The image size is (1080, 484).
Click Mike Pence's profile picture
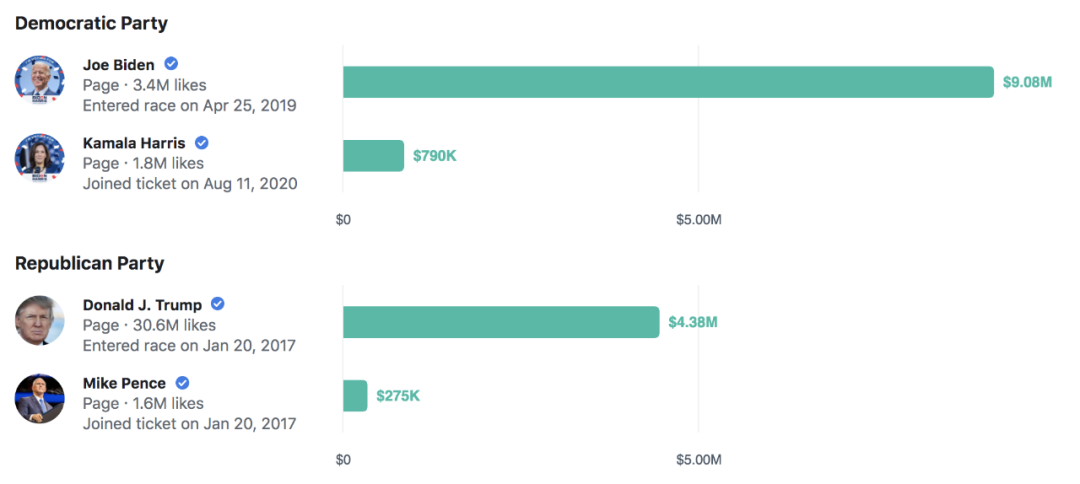tap(40, 398)
